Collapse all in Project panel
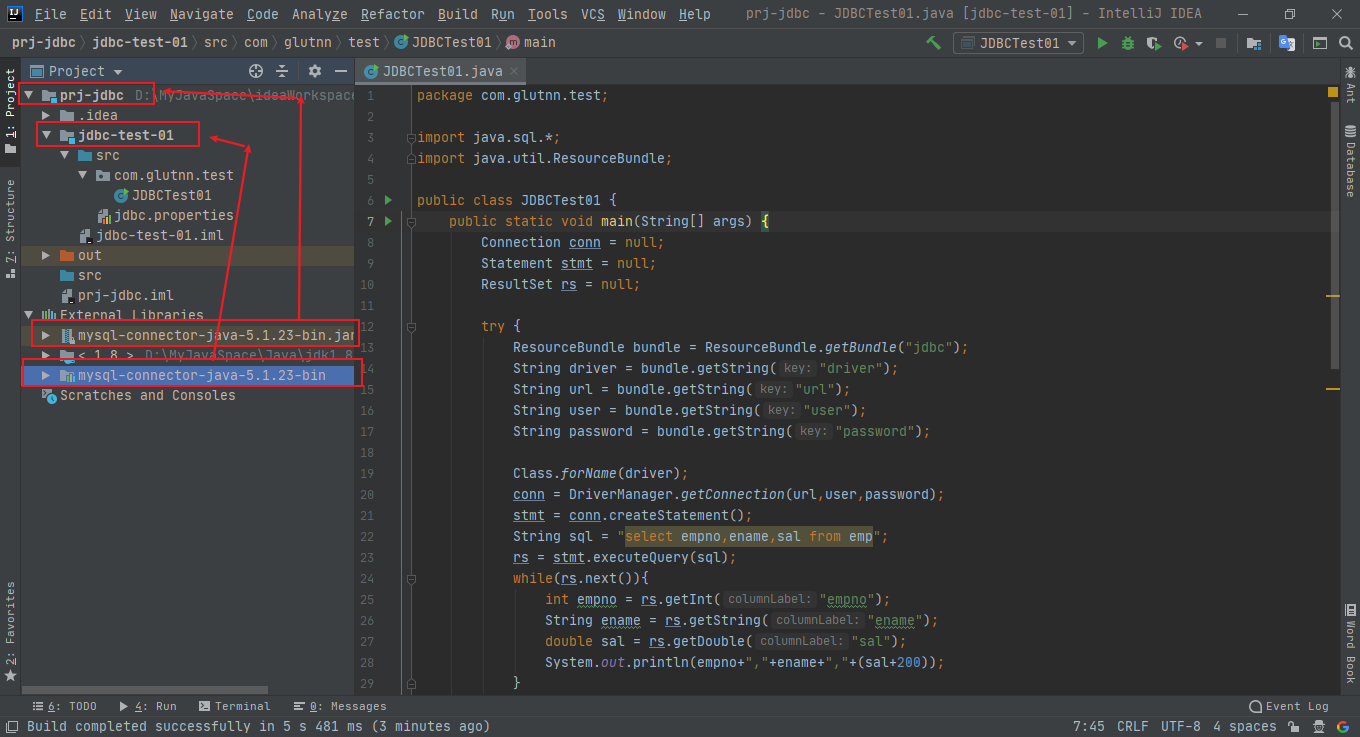The width and height of the screenshot is (1360, 737). [x=282, y=71]
